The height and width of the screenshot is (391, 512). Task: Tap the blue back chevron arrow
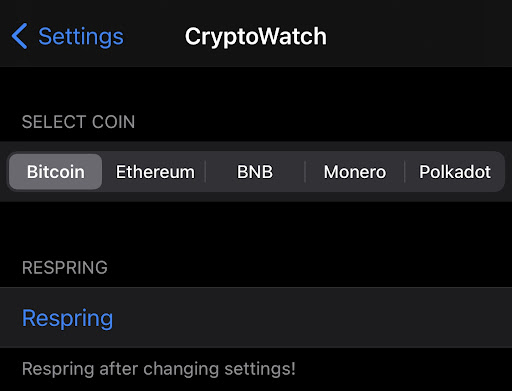tap(19, 36)
